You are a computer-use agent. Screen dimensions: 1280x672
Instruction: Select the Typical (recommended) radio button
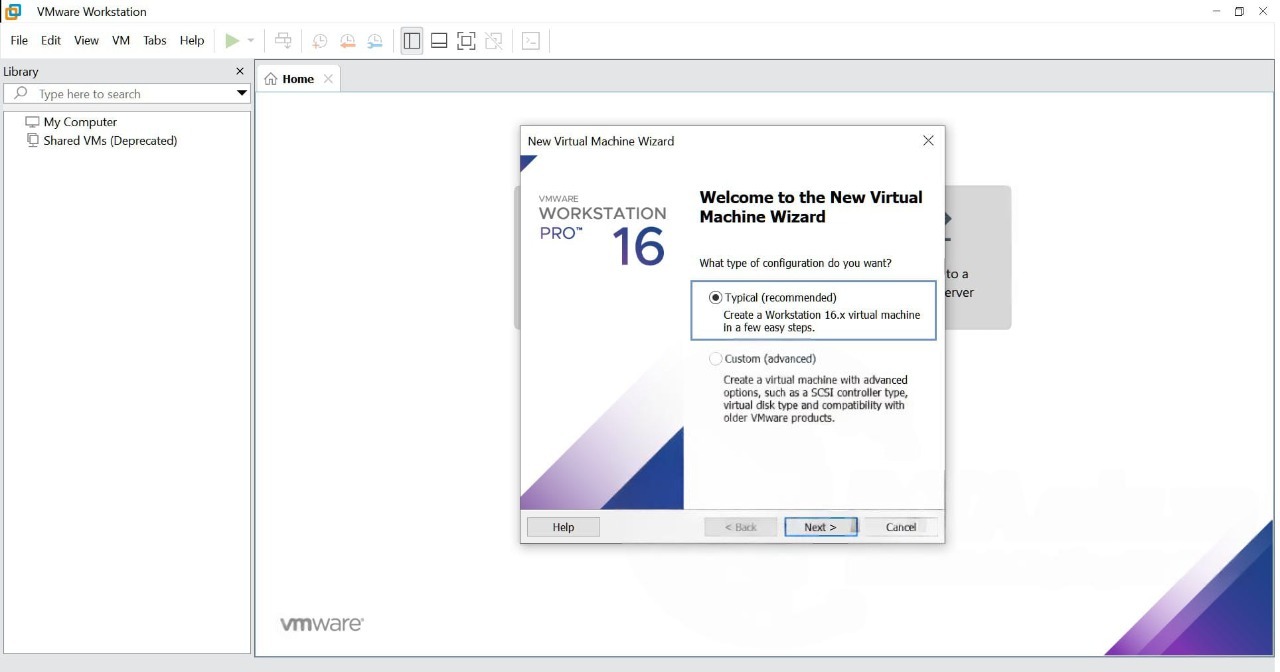click(x=715, y=298)
